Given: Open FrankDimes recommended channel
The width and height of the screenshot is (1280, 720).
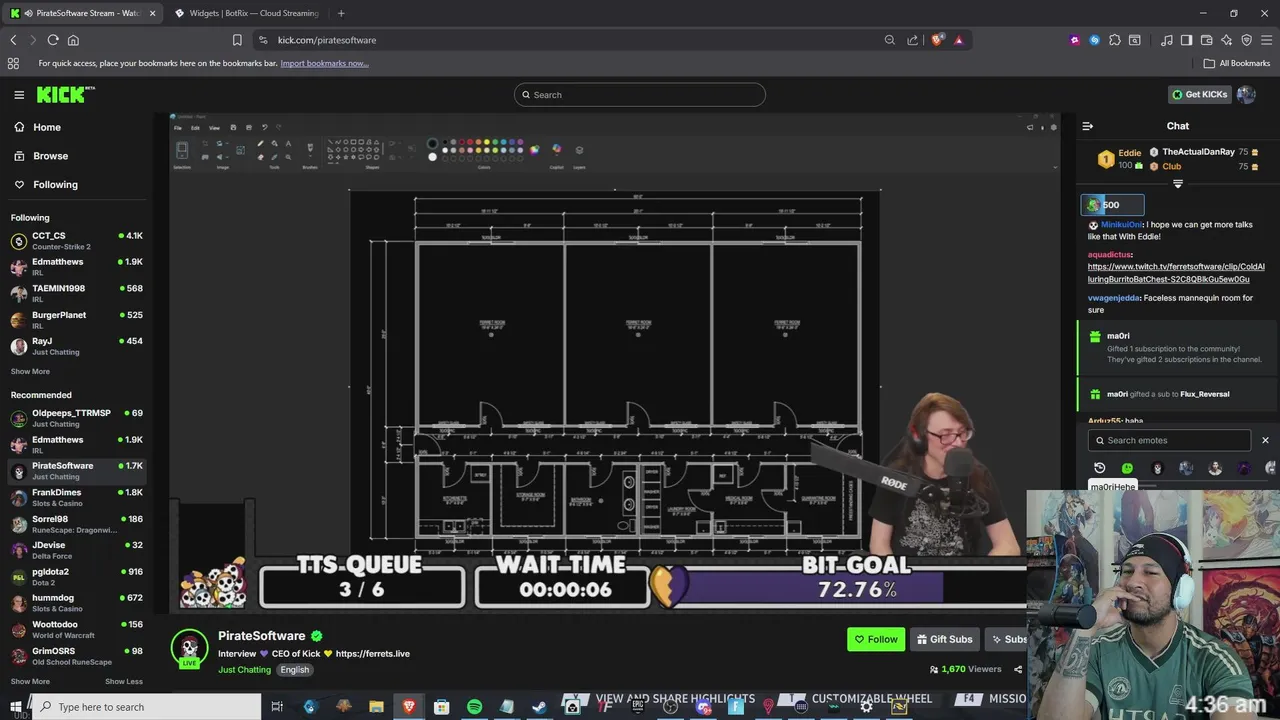Looking at the screenshot, I should pyautogui.click(x=77, y=497).
